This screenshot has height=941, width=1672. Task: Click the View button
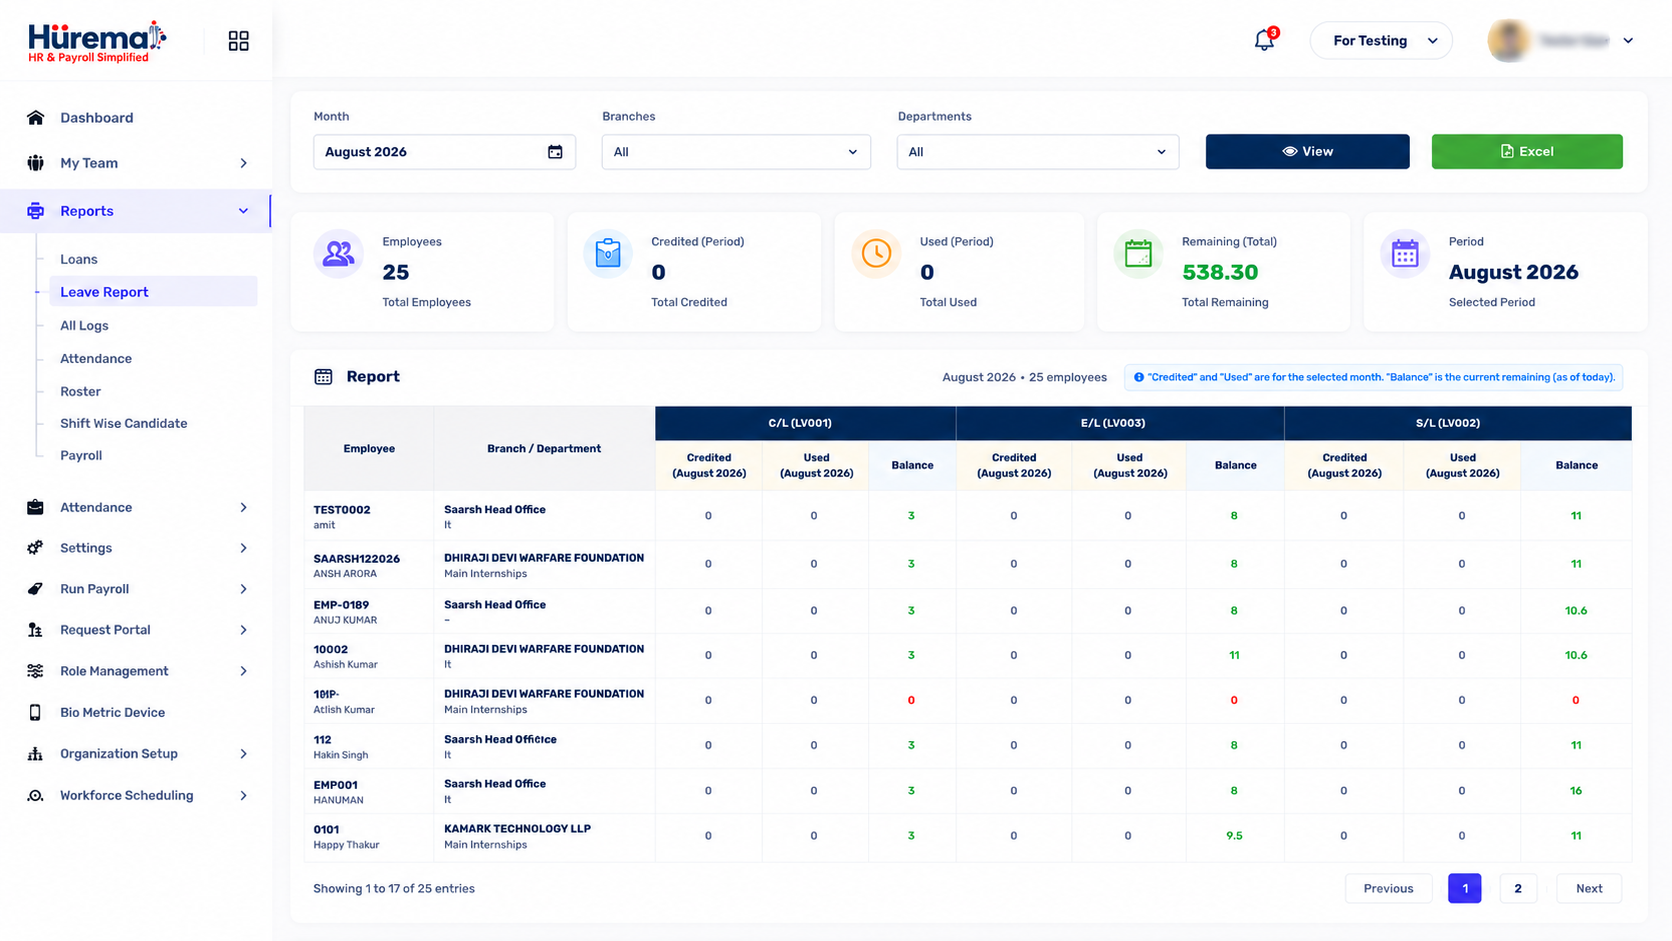(x=1307, y=152)
